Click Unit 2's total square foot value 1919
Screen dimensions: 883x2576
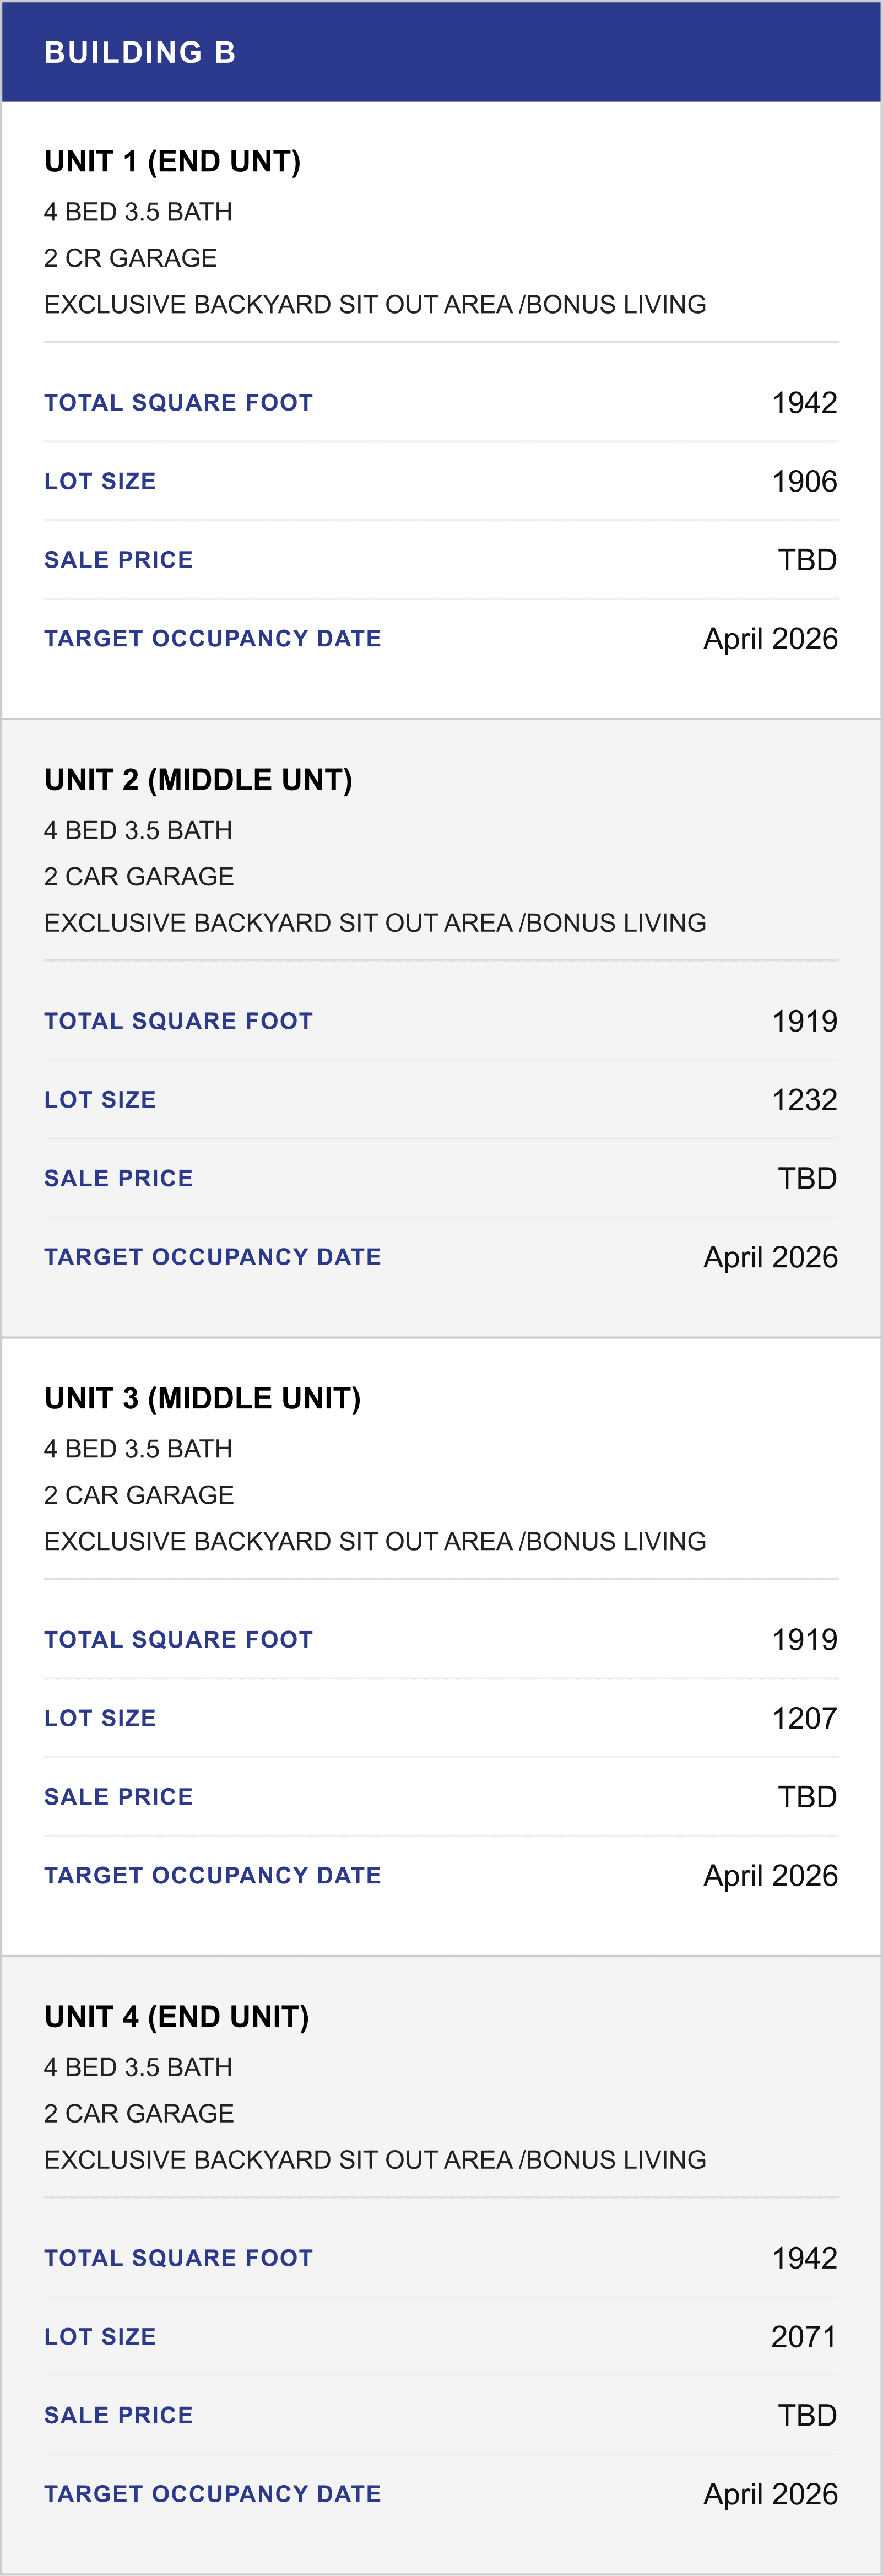click(804, 1021)
